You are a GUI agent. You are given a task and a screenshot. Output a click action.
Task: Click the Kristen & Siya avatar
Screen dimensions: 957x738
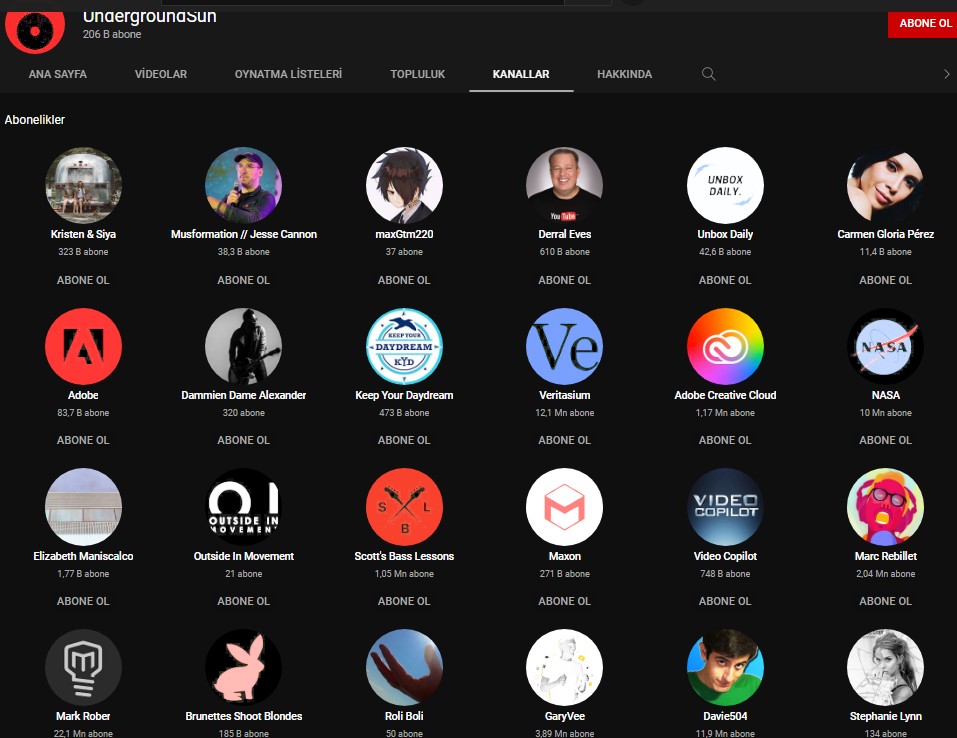pos(84,185)
